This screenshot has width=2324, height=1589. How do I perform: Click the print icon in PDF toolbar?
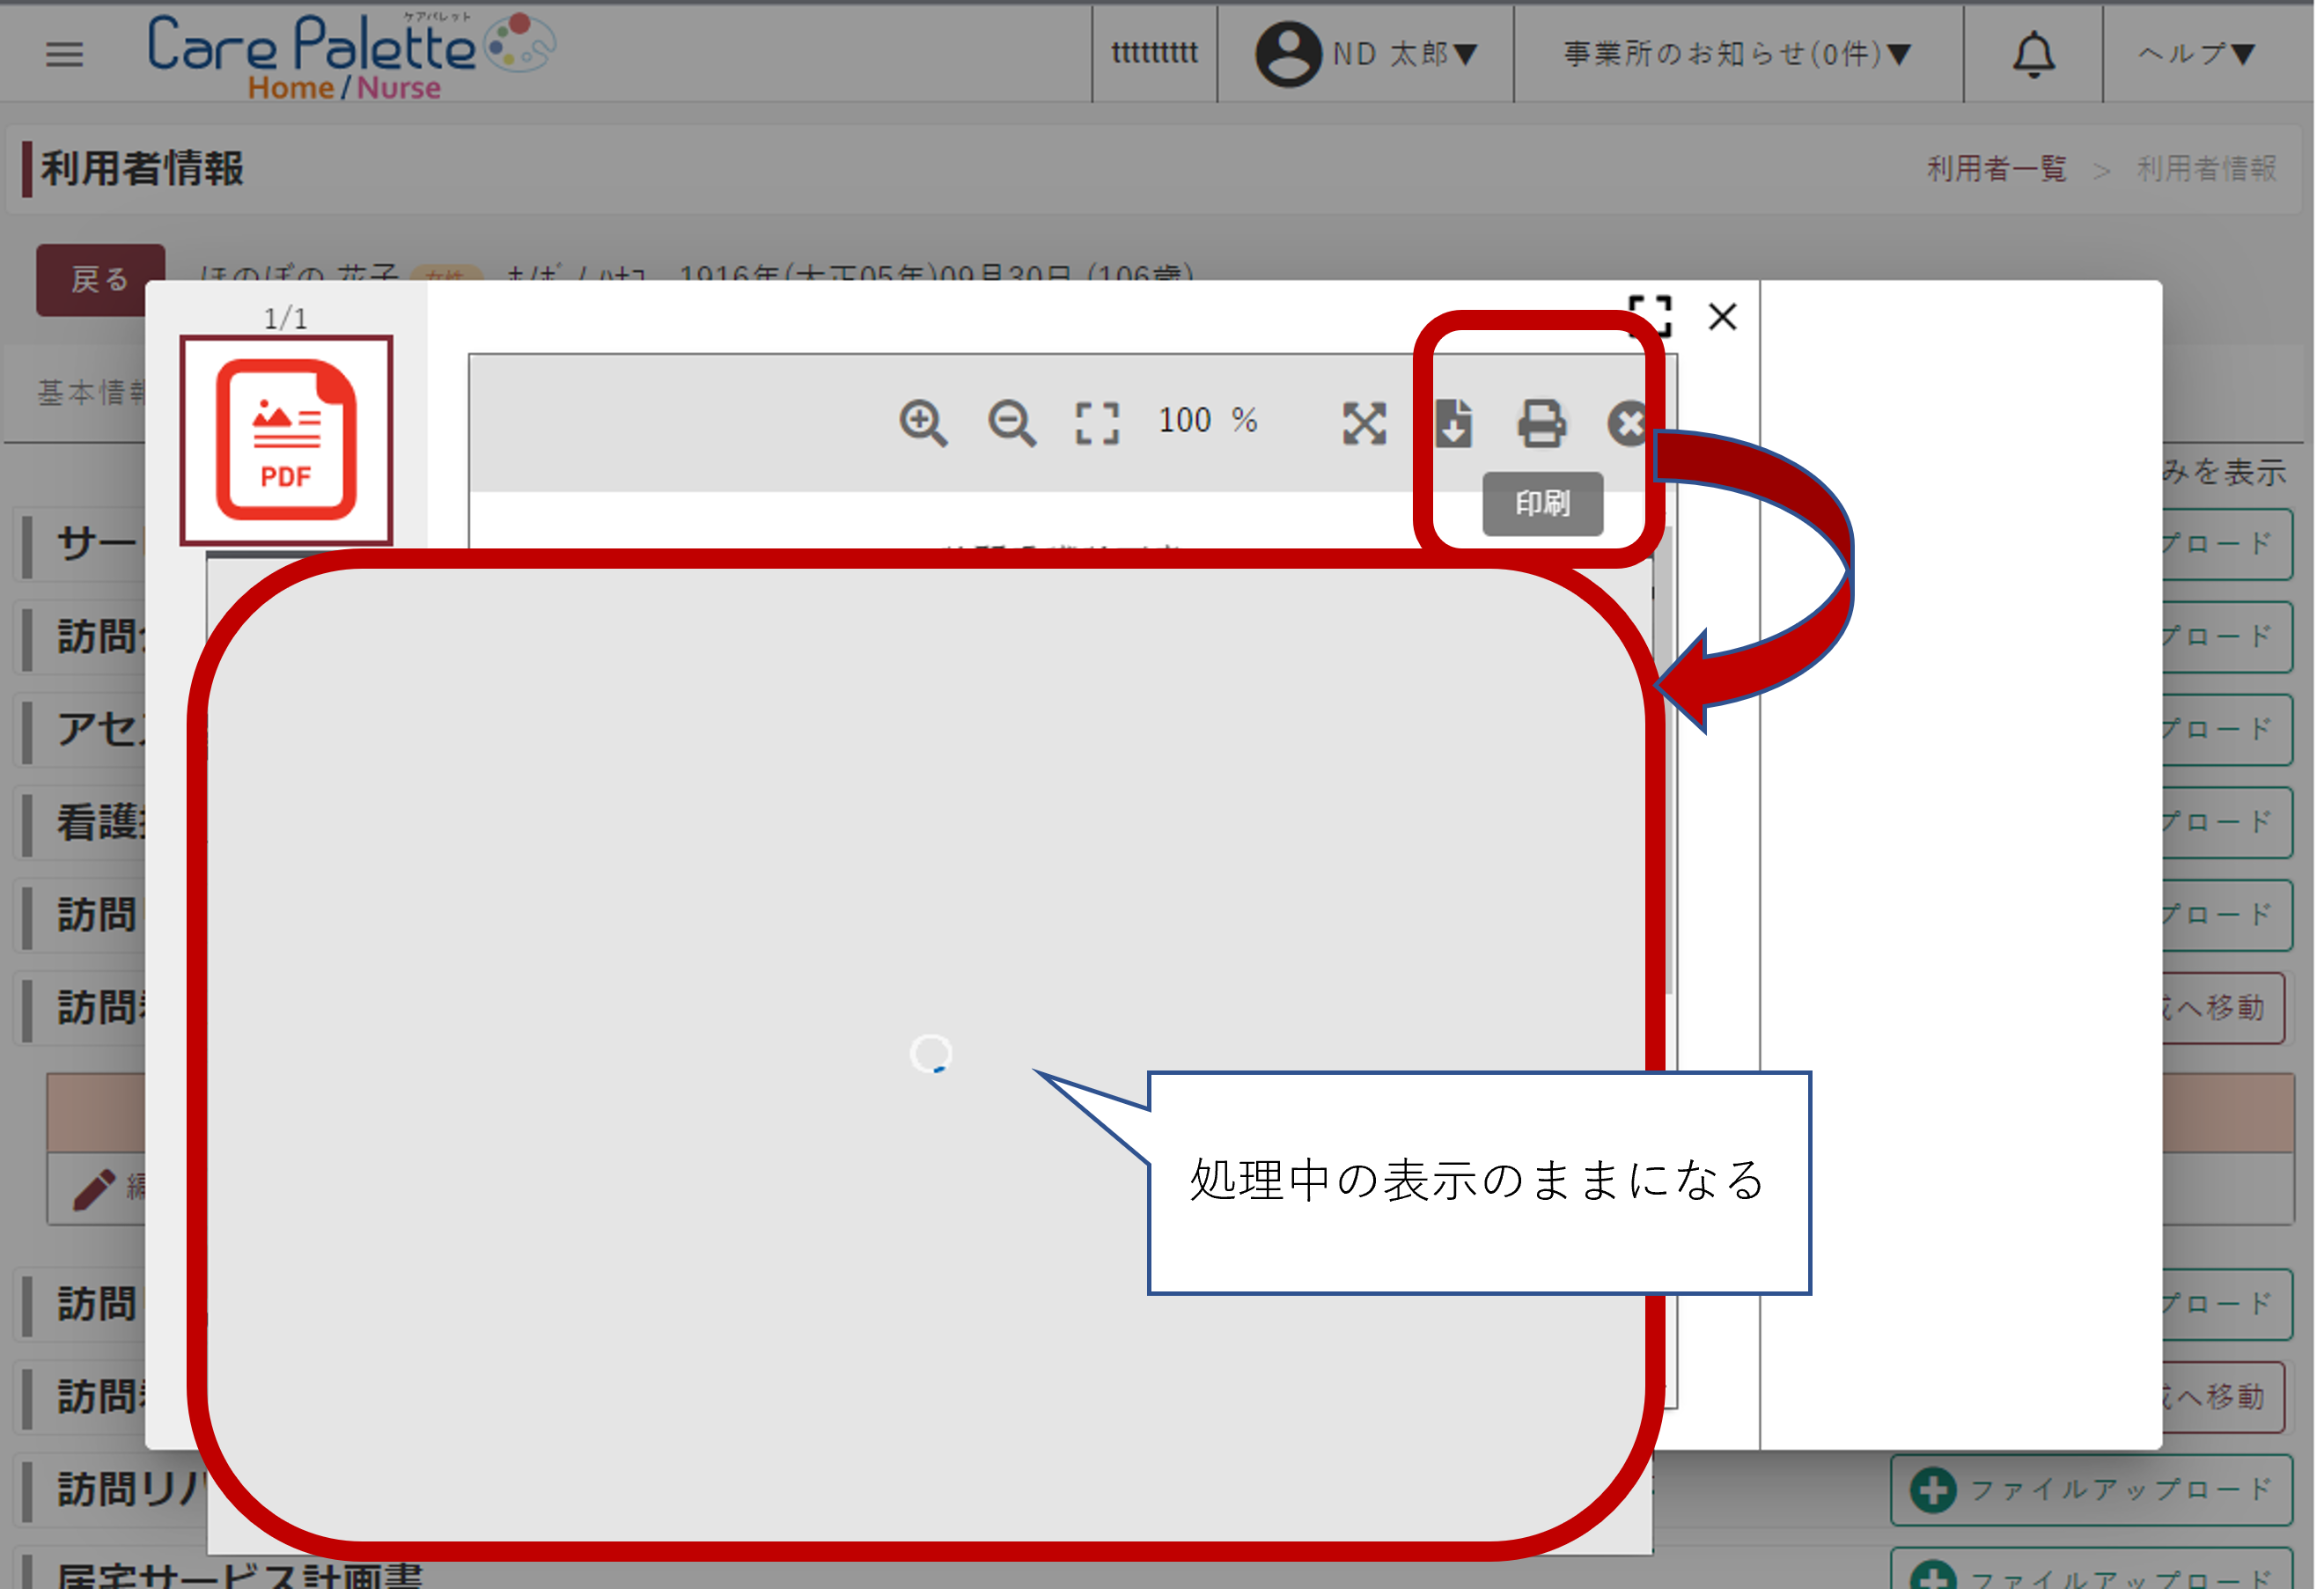coord(1541,423)
